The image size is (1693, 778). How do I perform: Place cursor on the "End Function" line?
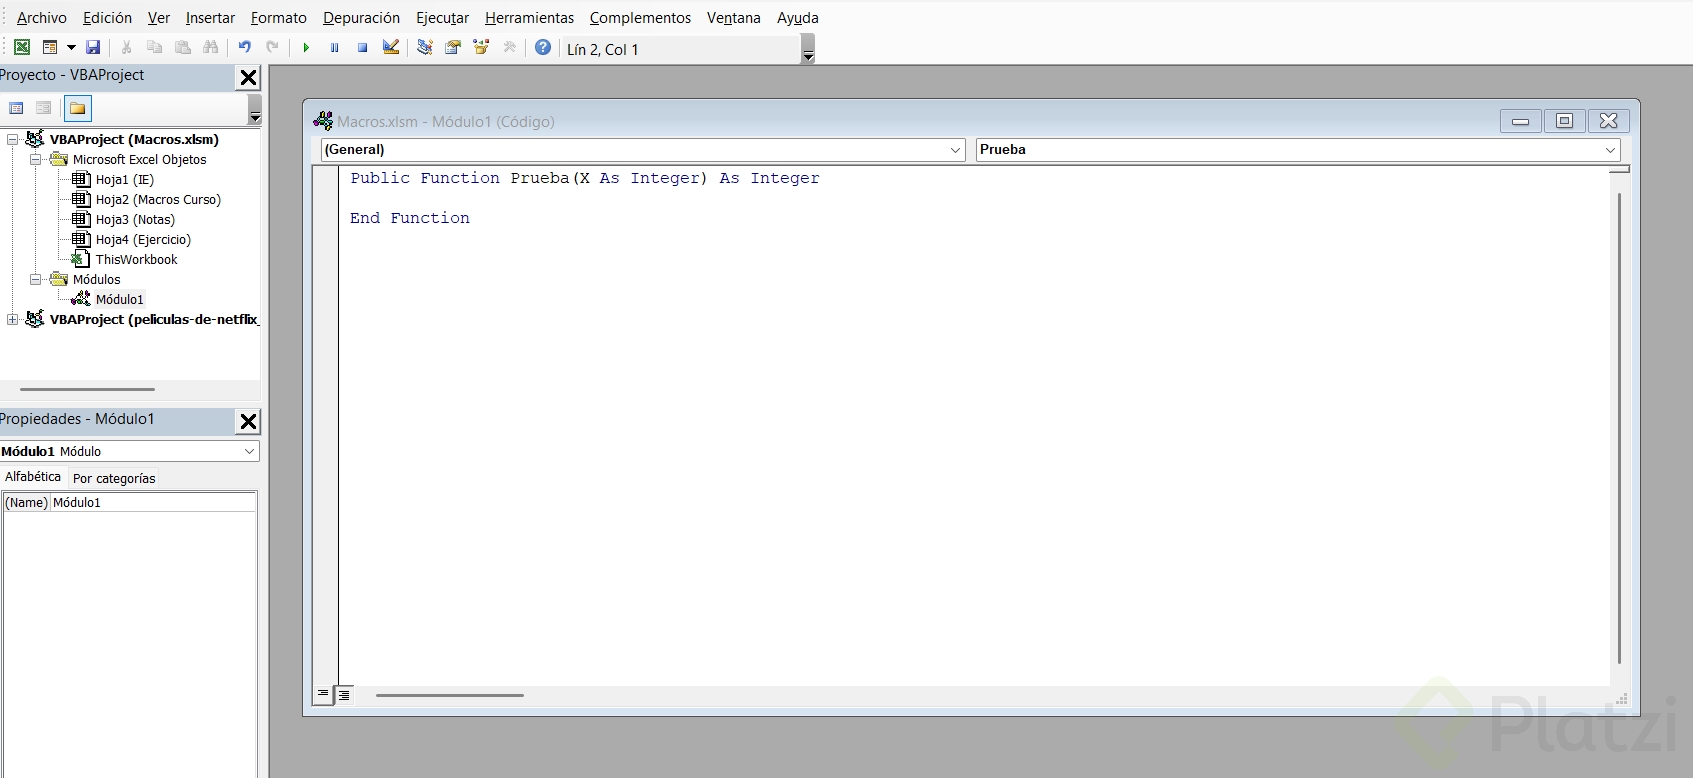(410, 218)
